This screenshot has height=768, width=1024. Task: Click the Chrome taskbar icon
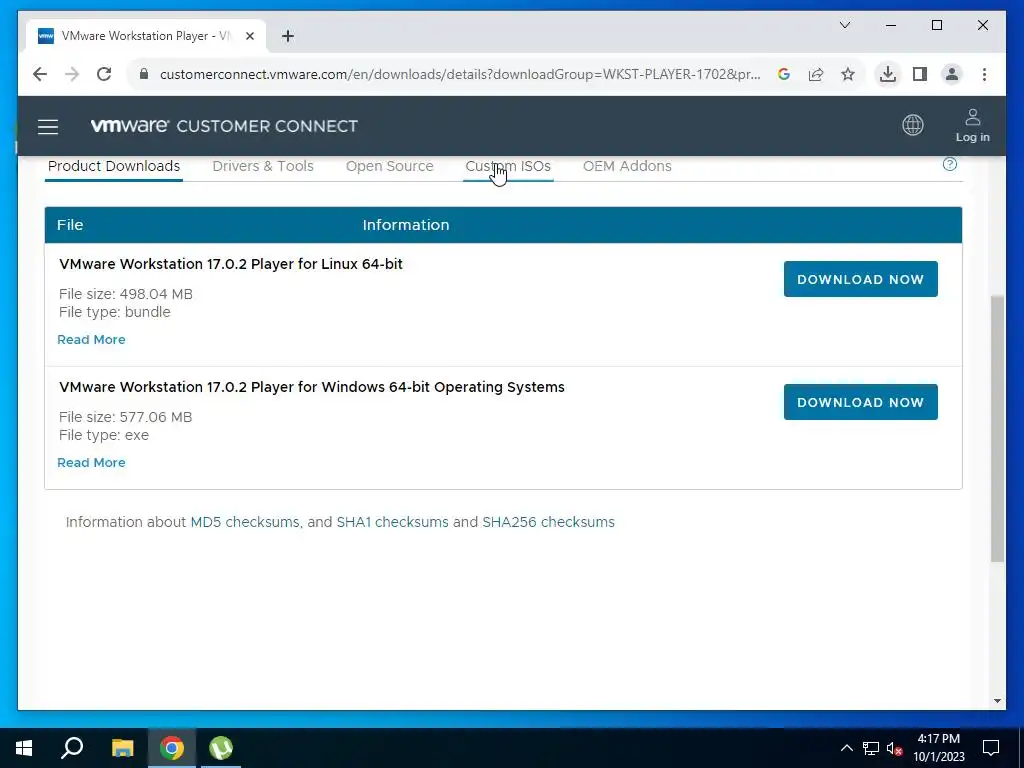click(172, 748)
